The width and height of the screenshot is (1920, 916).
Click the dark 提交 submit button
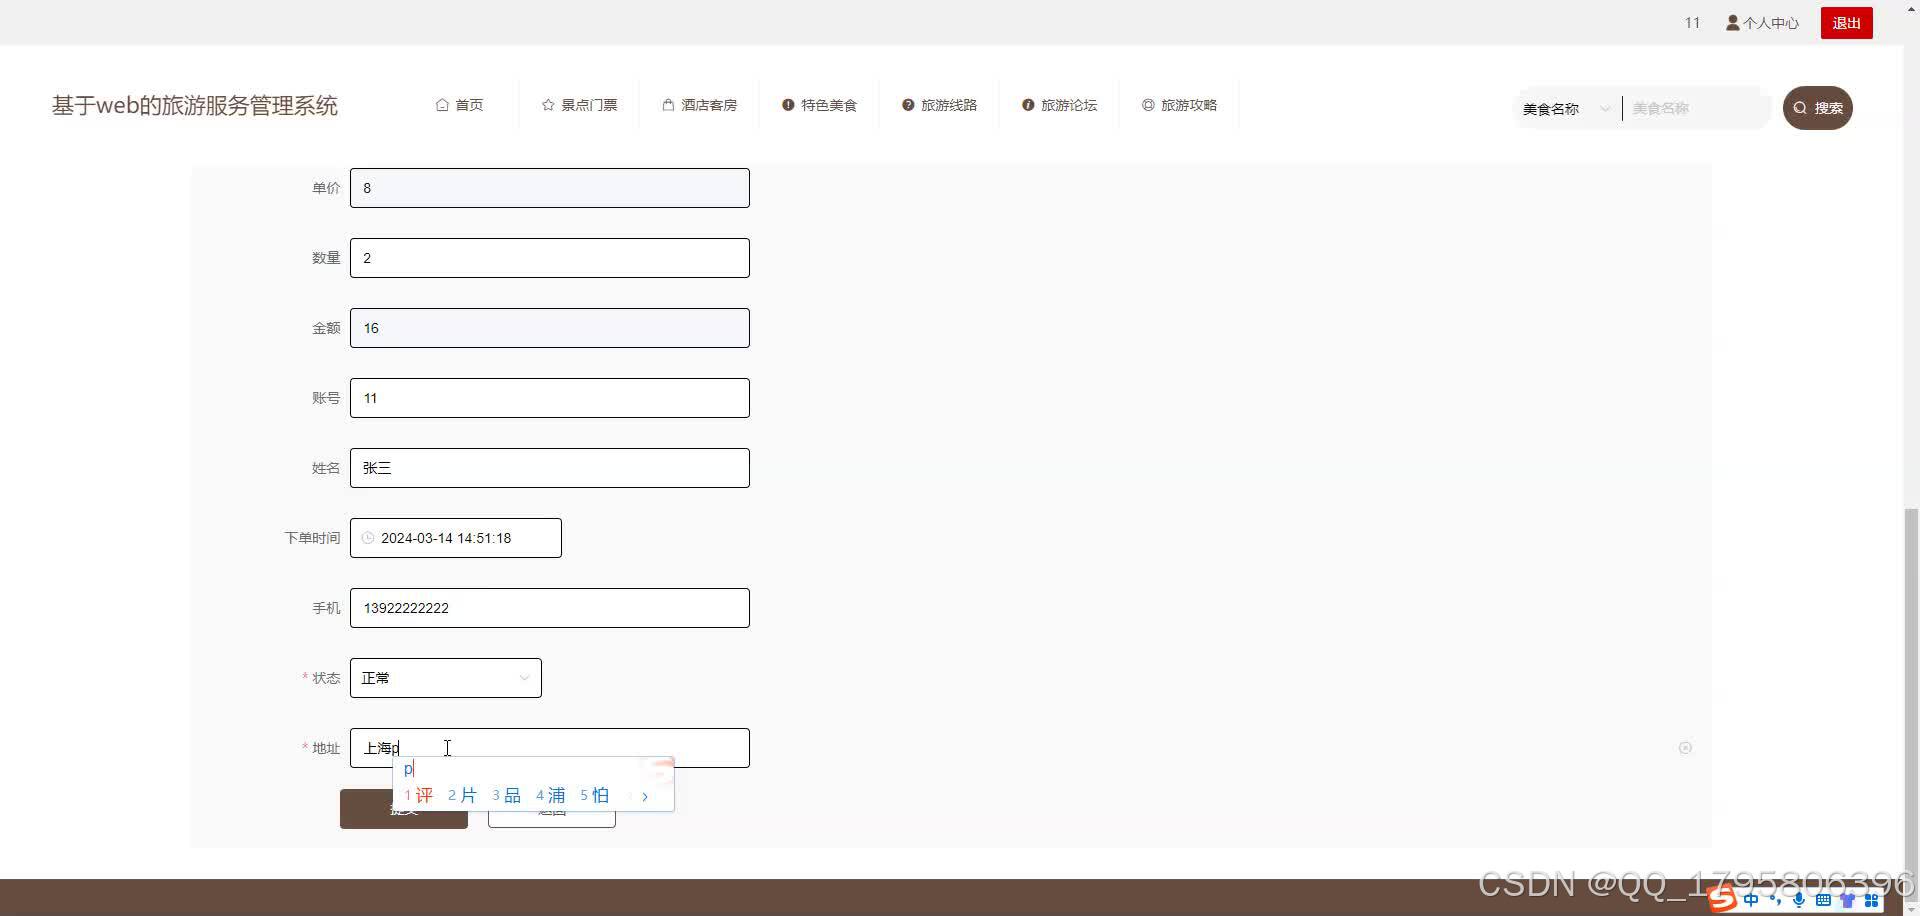tap(404, 808)
